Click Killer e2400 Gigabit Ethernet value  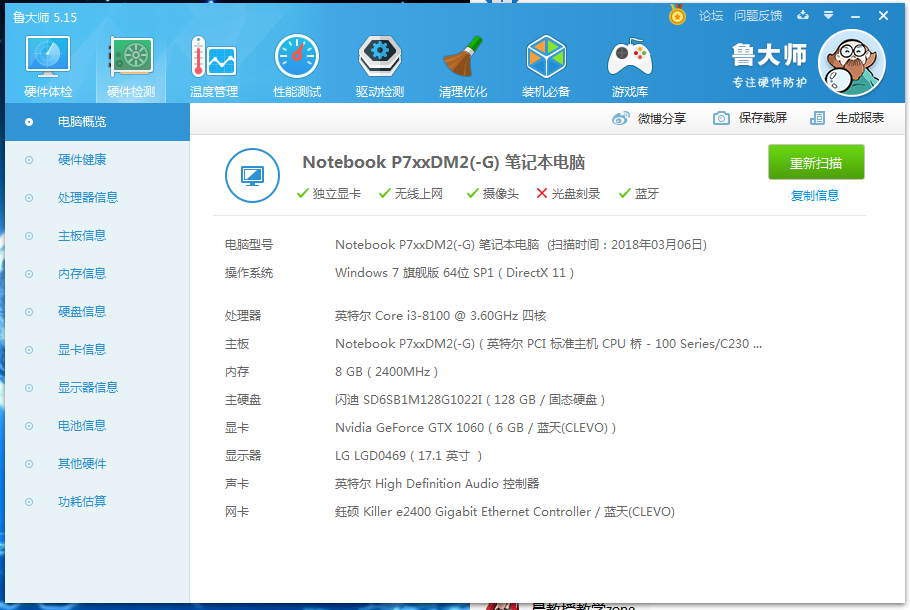(x=505, y=512)
